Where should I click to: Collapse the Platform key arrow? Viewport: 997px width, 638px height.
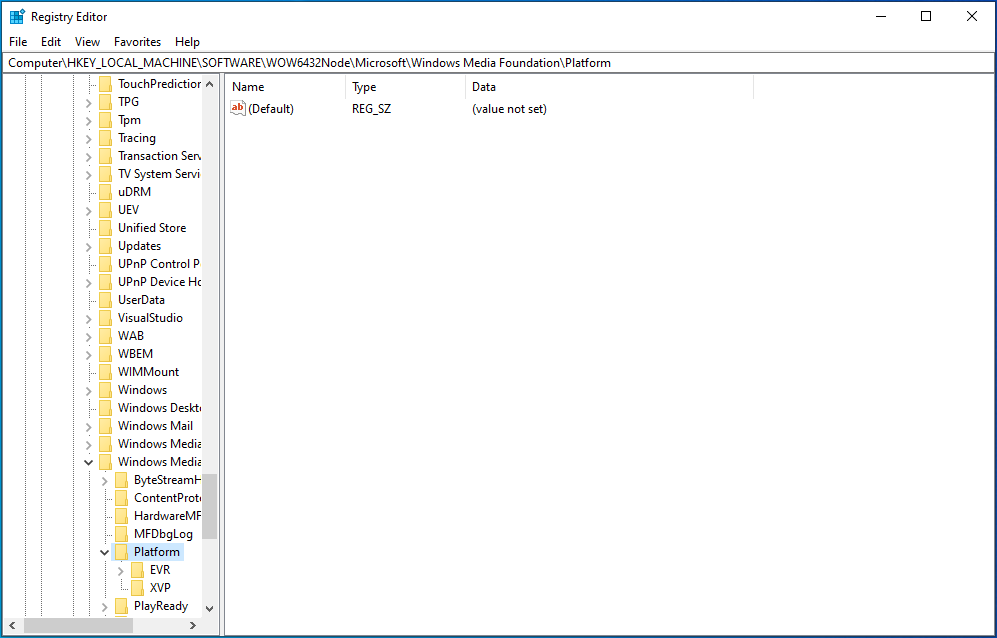104,551
